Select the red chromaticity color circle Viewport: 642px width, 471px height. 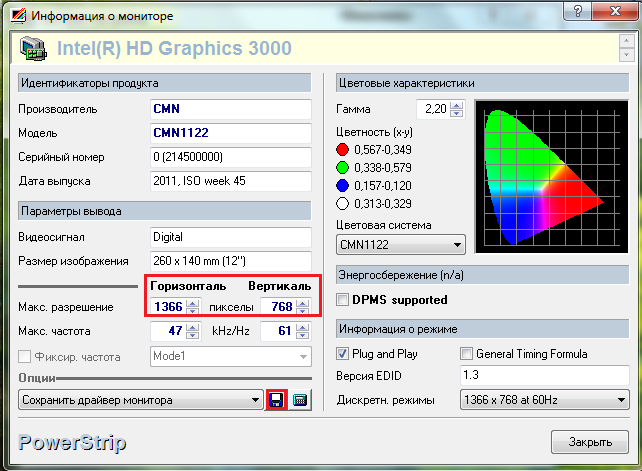(342, 150)
